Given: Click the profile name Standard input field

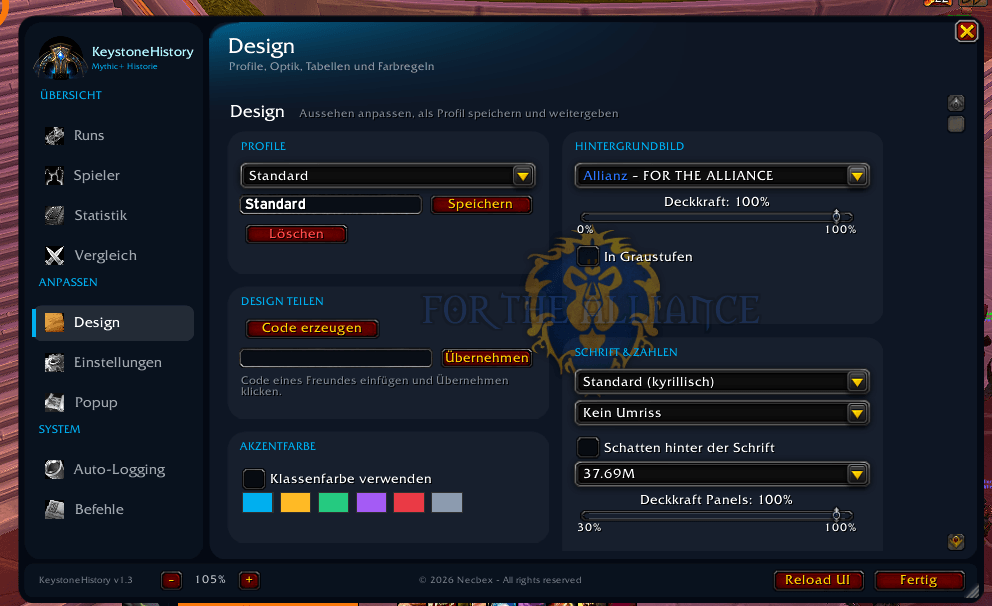Looking at the screenshot, I should pyautogui.click(x=331, y=204).
